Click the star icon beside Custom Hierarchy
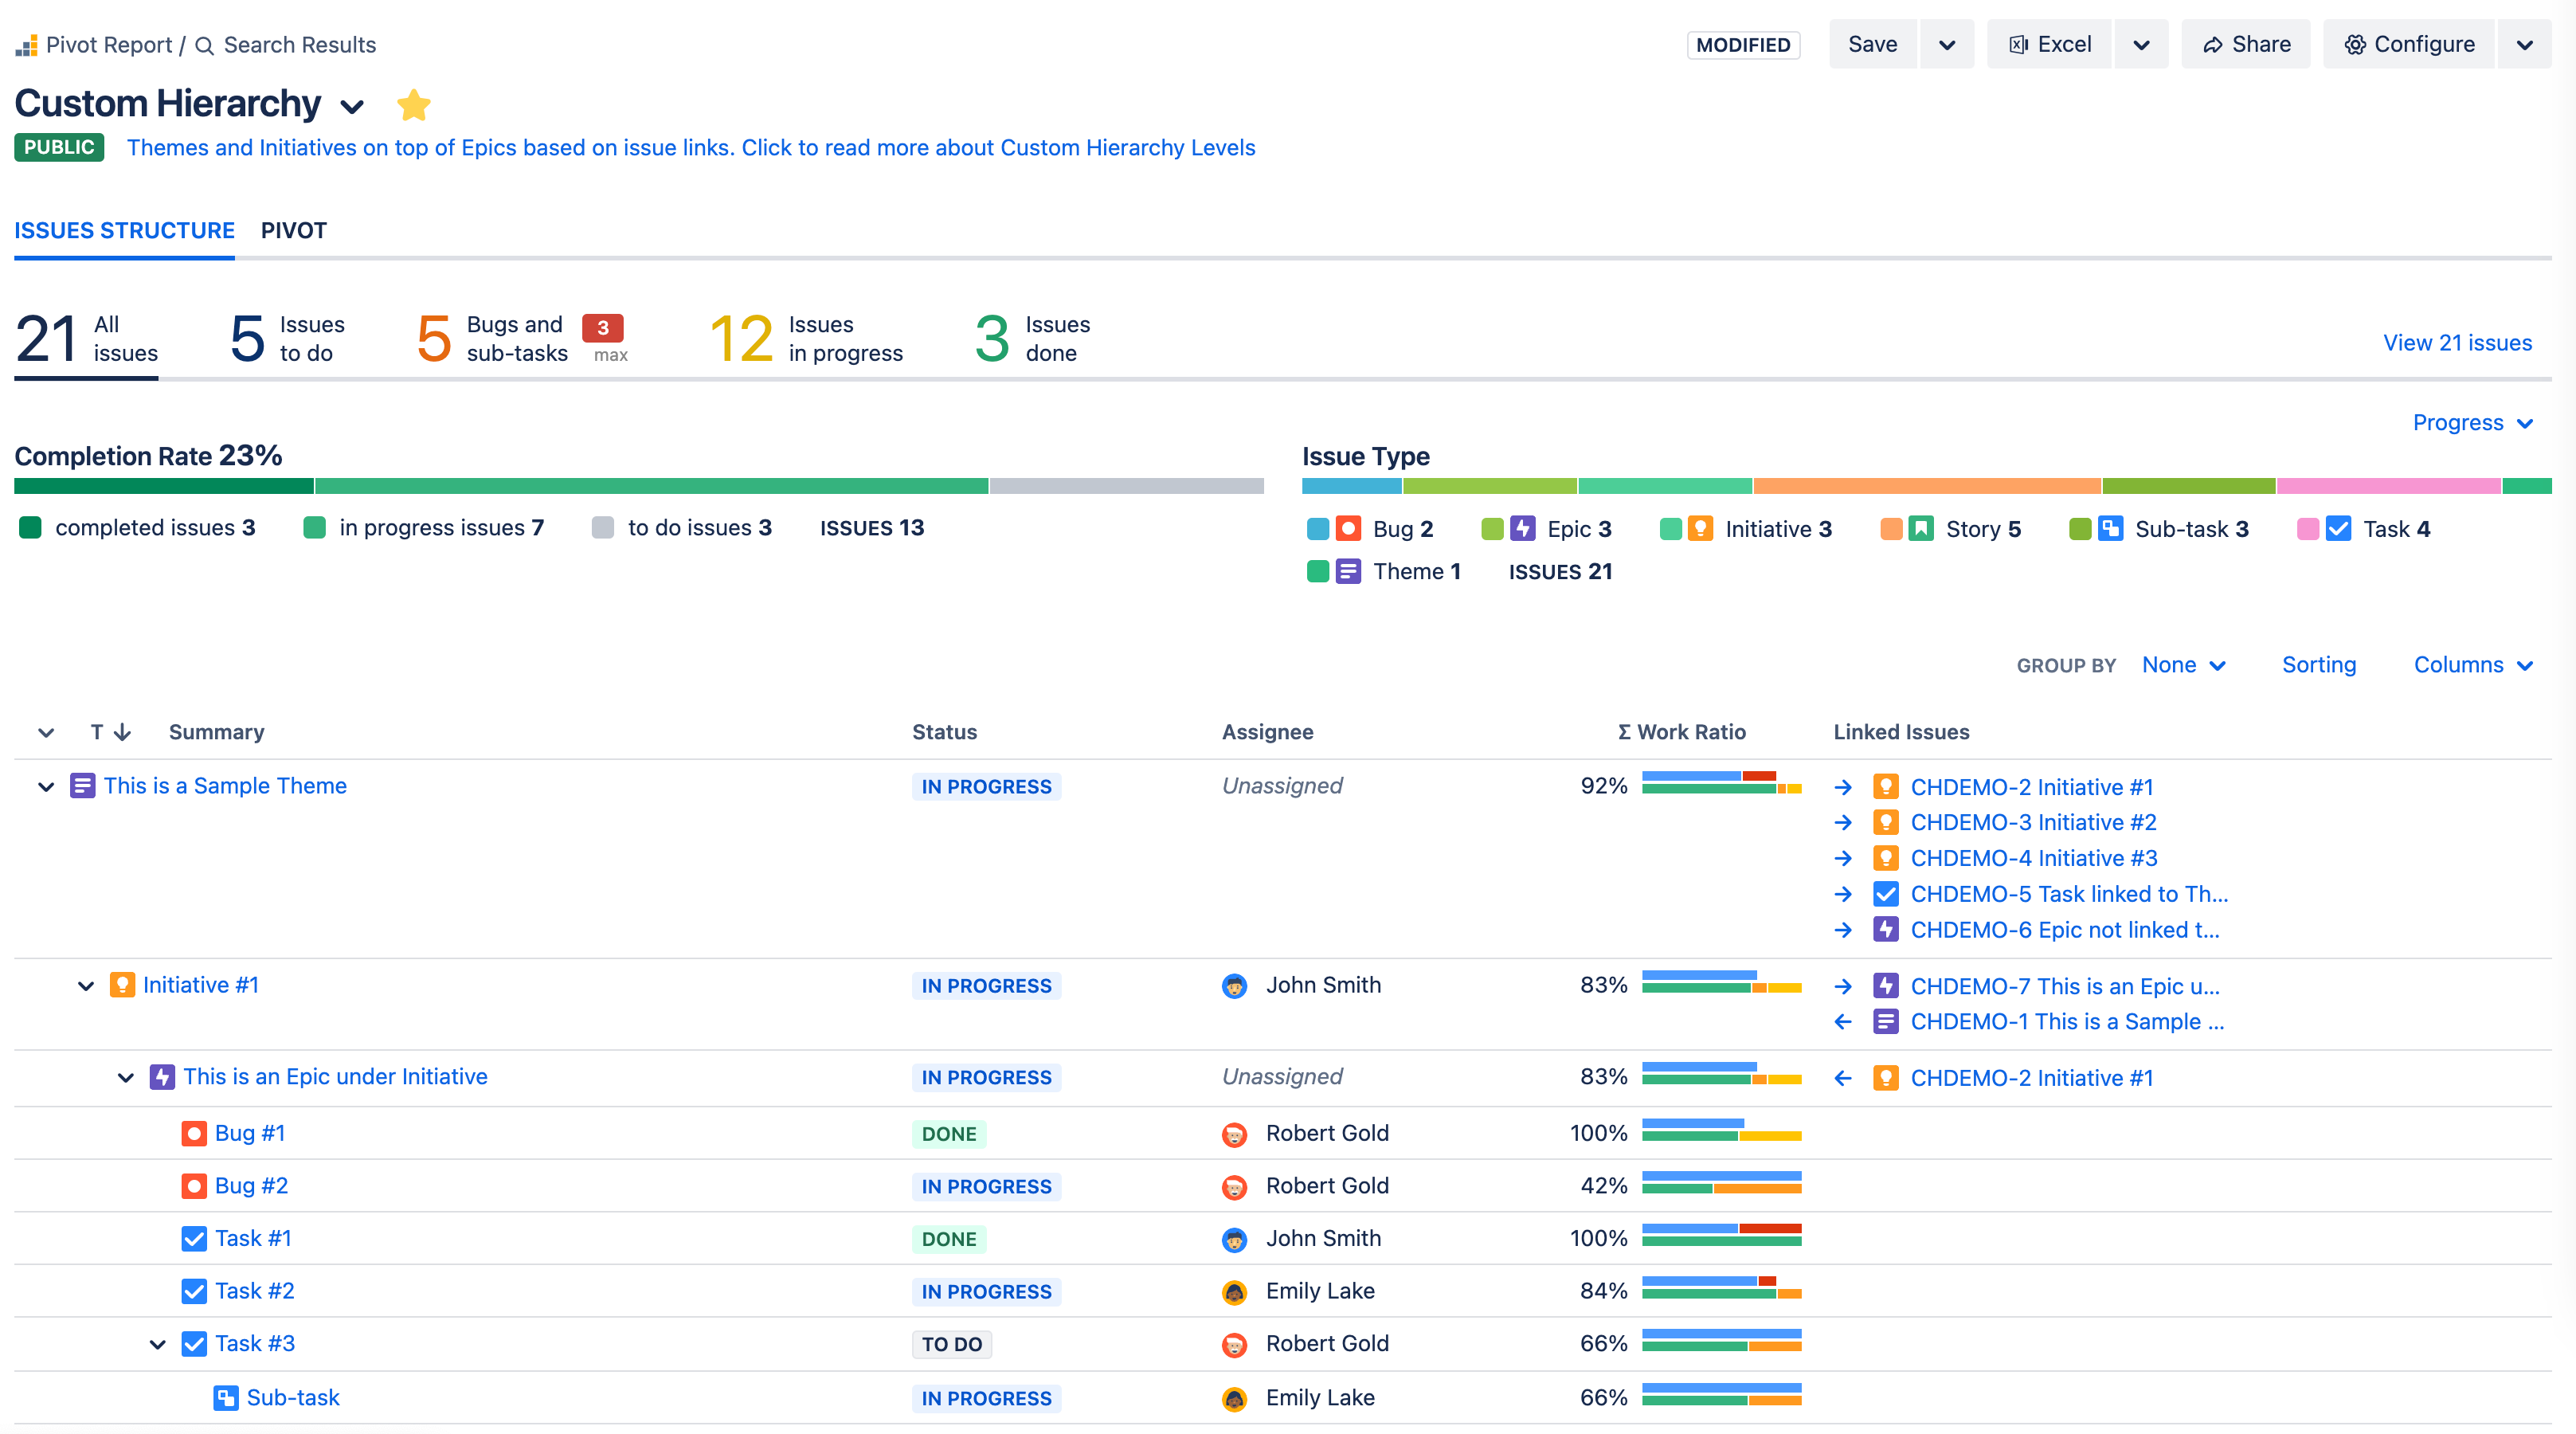Screen dimensions: 2576x1434 click(413, 104)
